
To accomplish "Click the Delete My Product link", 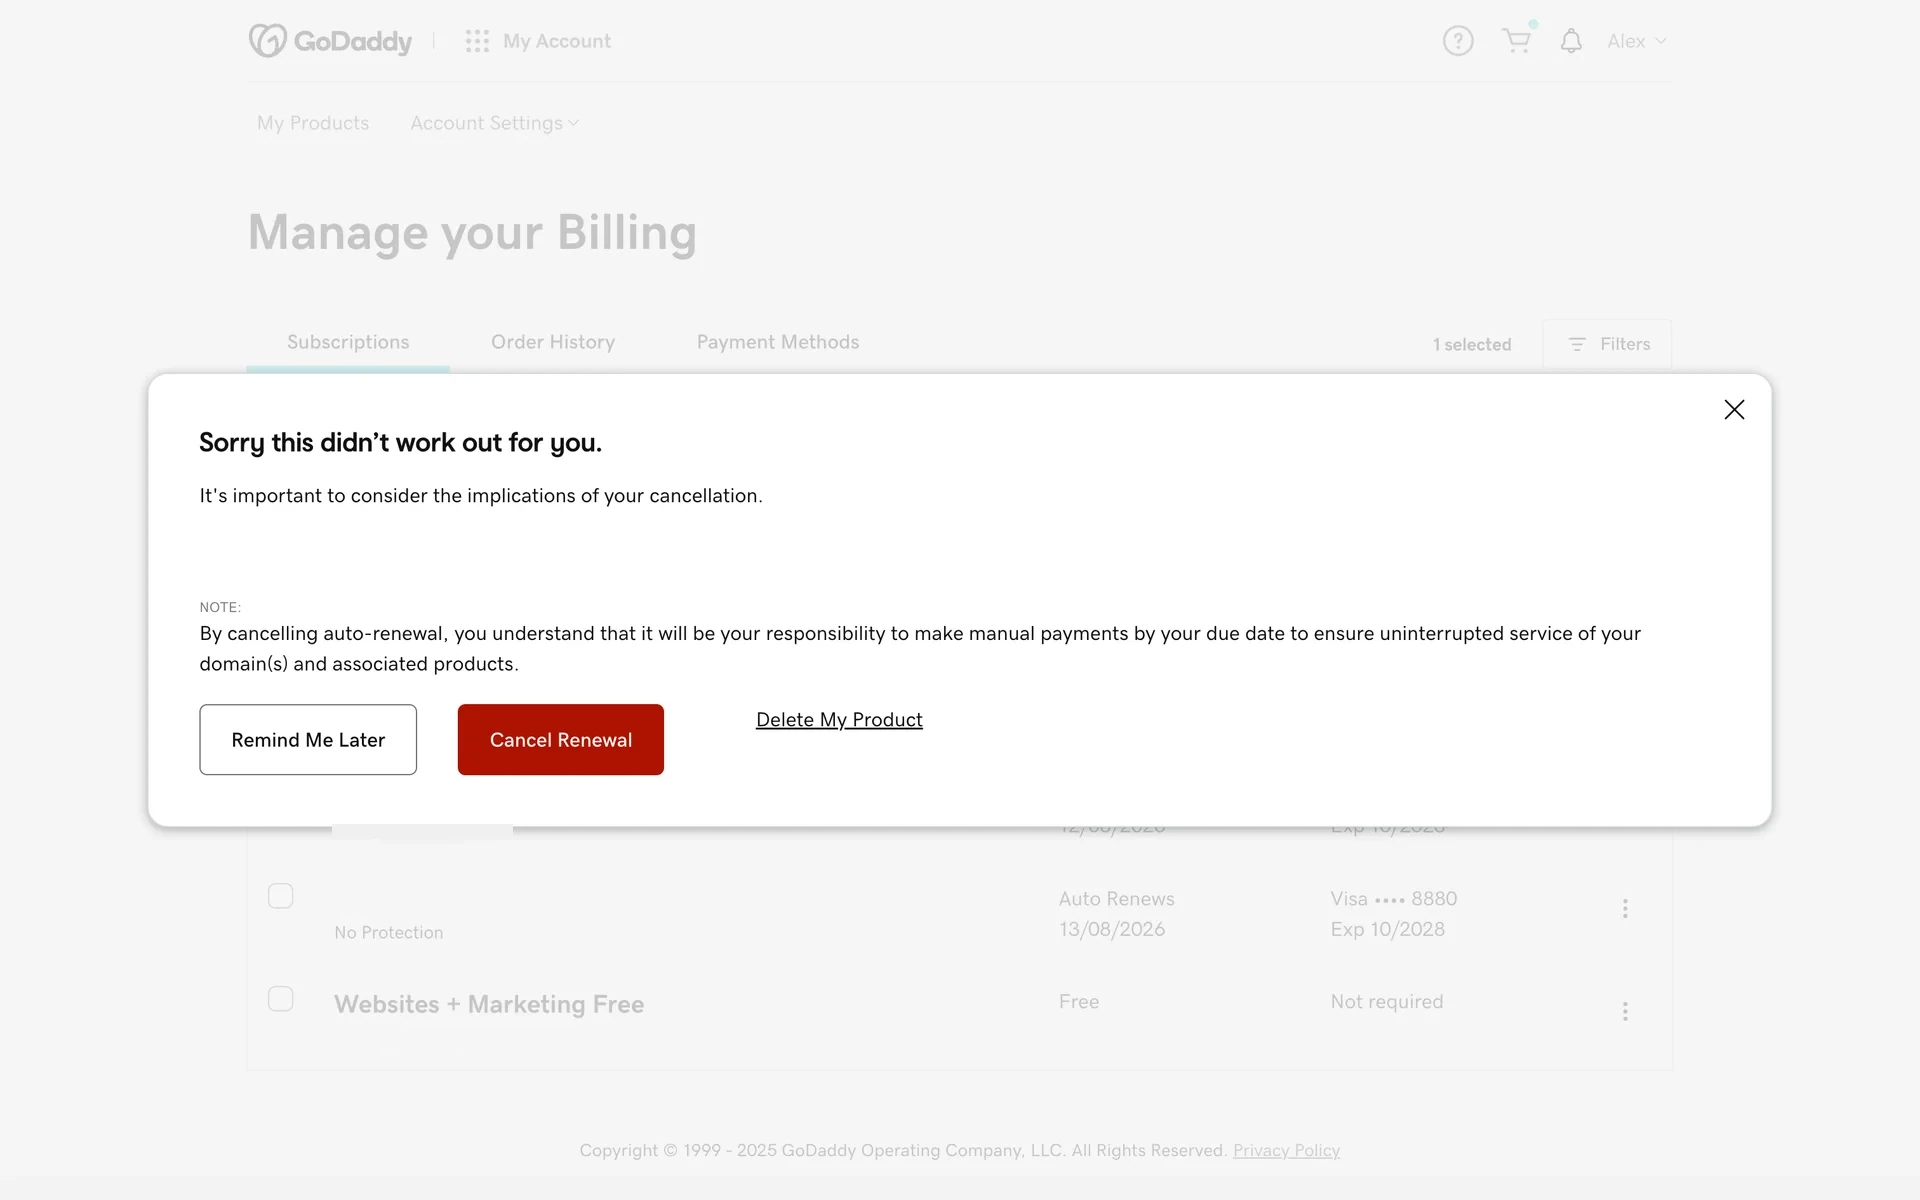I will coord(839,720).
